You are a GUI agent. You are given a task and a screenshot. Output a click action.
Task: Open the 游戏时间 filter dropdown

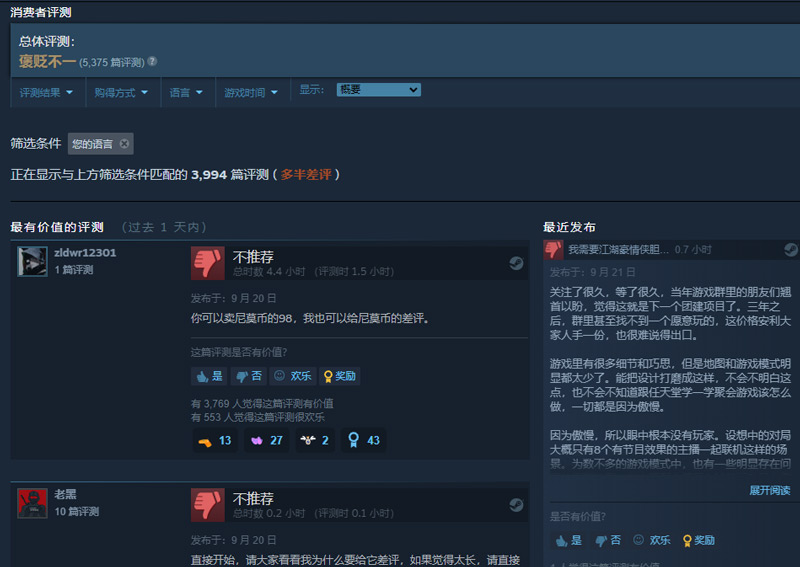click(251, 92)
